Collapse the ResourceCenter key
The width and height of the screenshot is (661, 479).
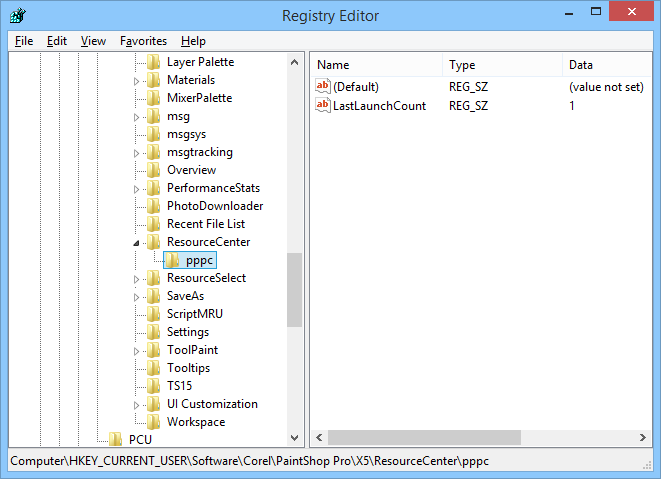pos(136,243)
